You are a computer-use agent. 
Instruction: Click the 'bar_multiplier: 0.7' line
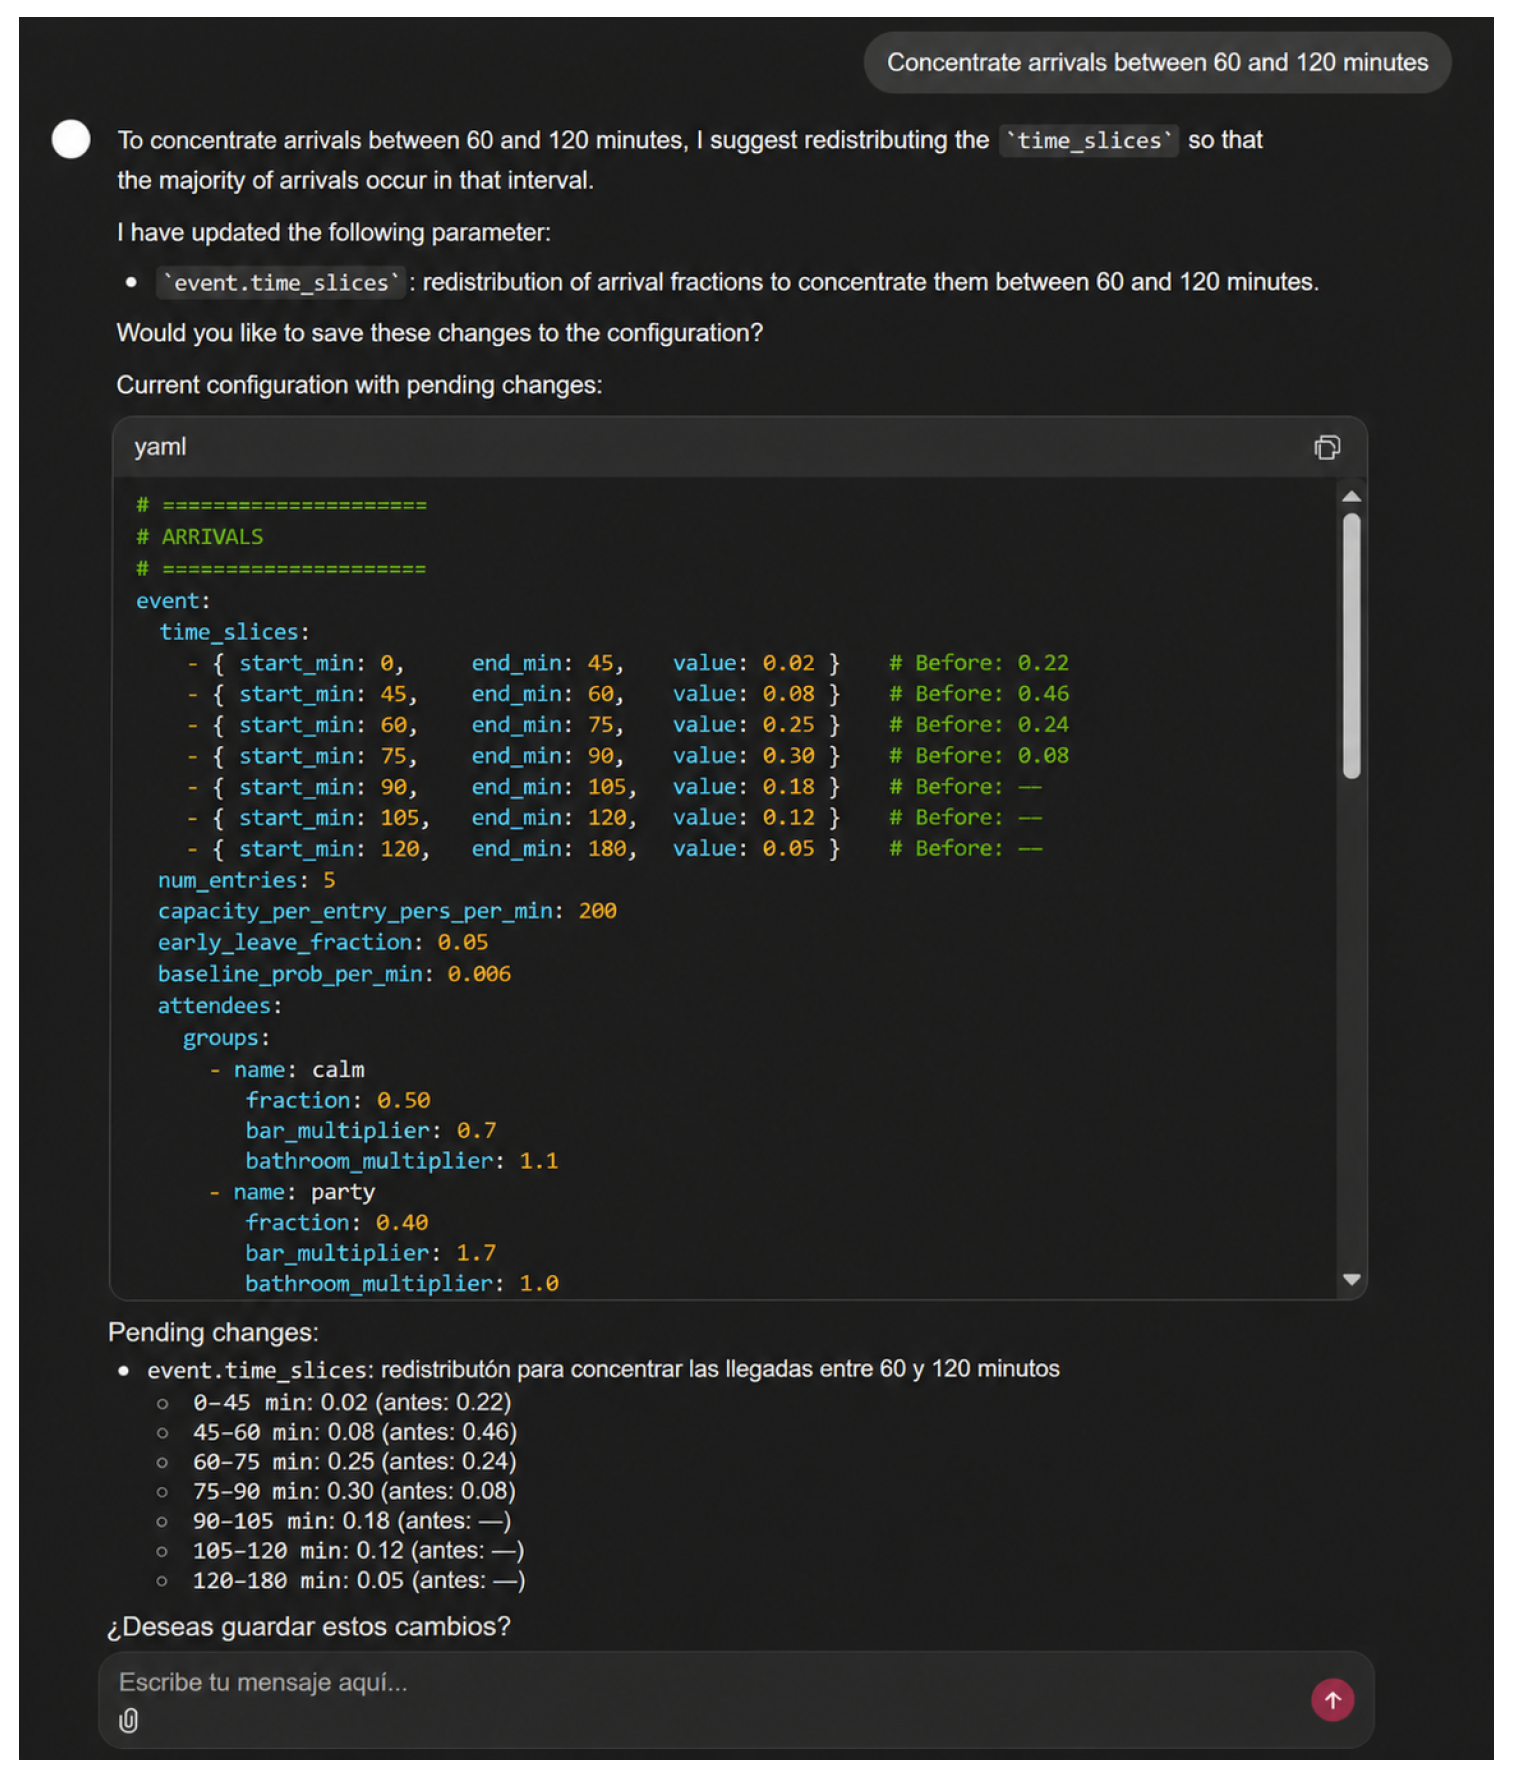click(371, 1131)
